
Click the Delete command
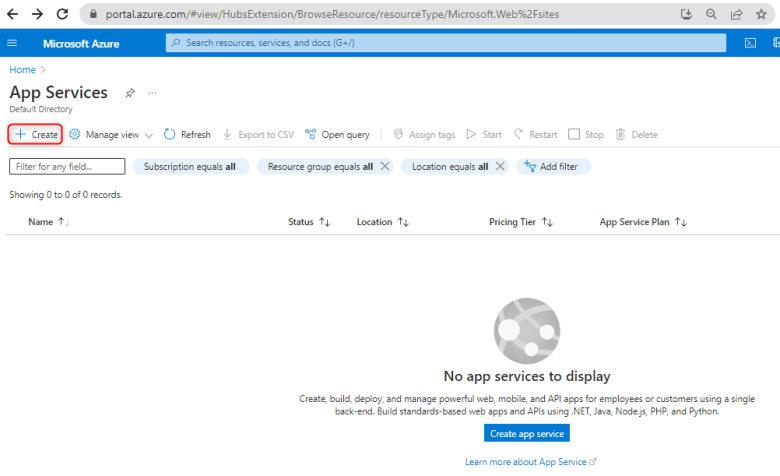[636, 134]
